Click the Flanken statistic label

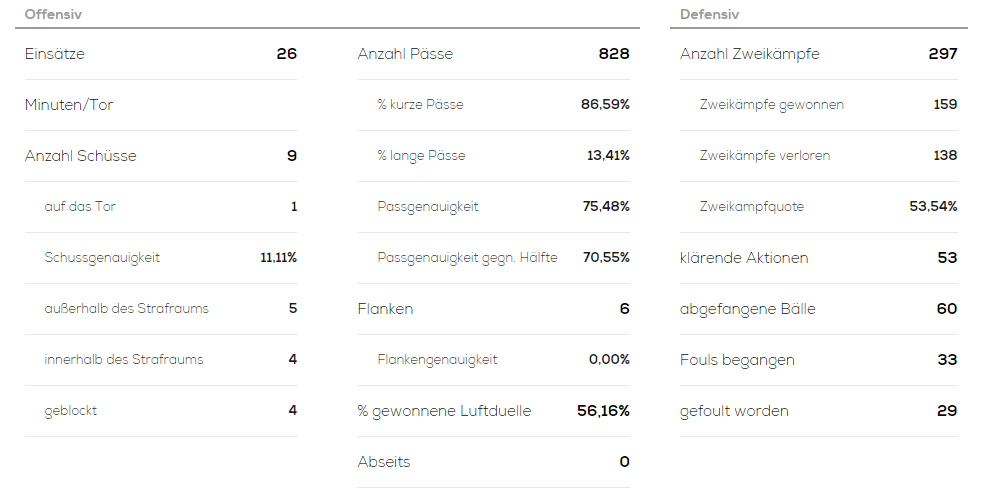pyautogui.click(x=385, y=309)
